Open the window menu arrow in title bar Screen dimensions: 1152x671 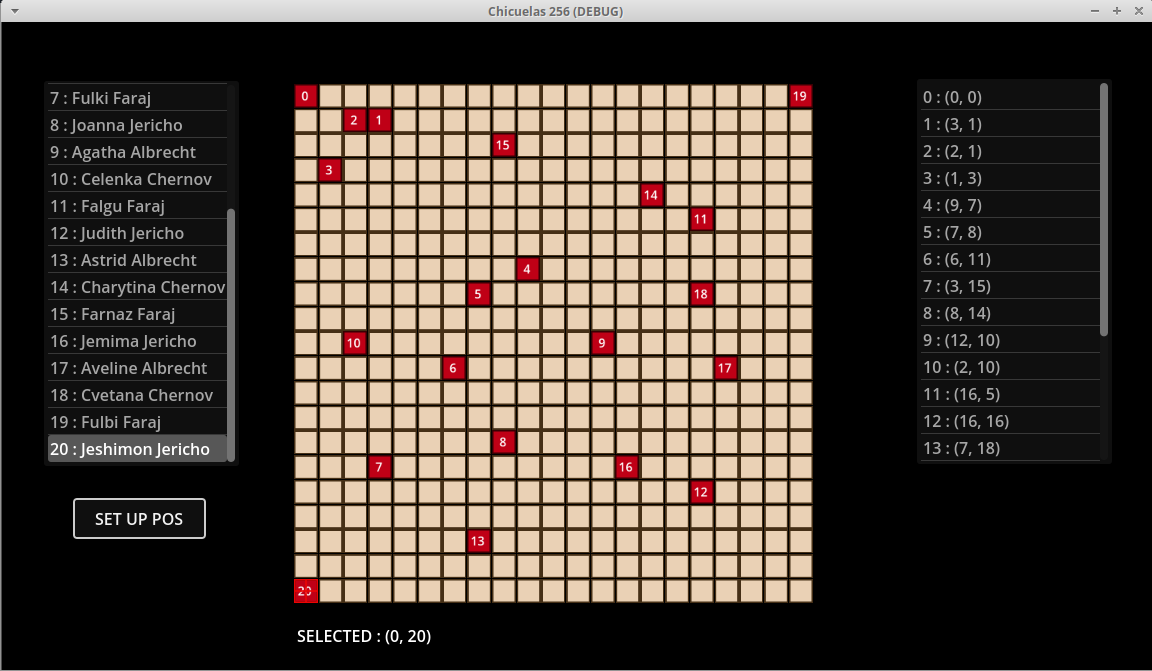15,11
